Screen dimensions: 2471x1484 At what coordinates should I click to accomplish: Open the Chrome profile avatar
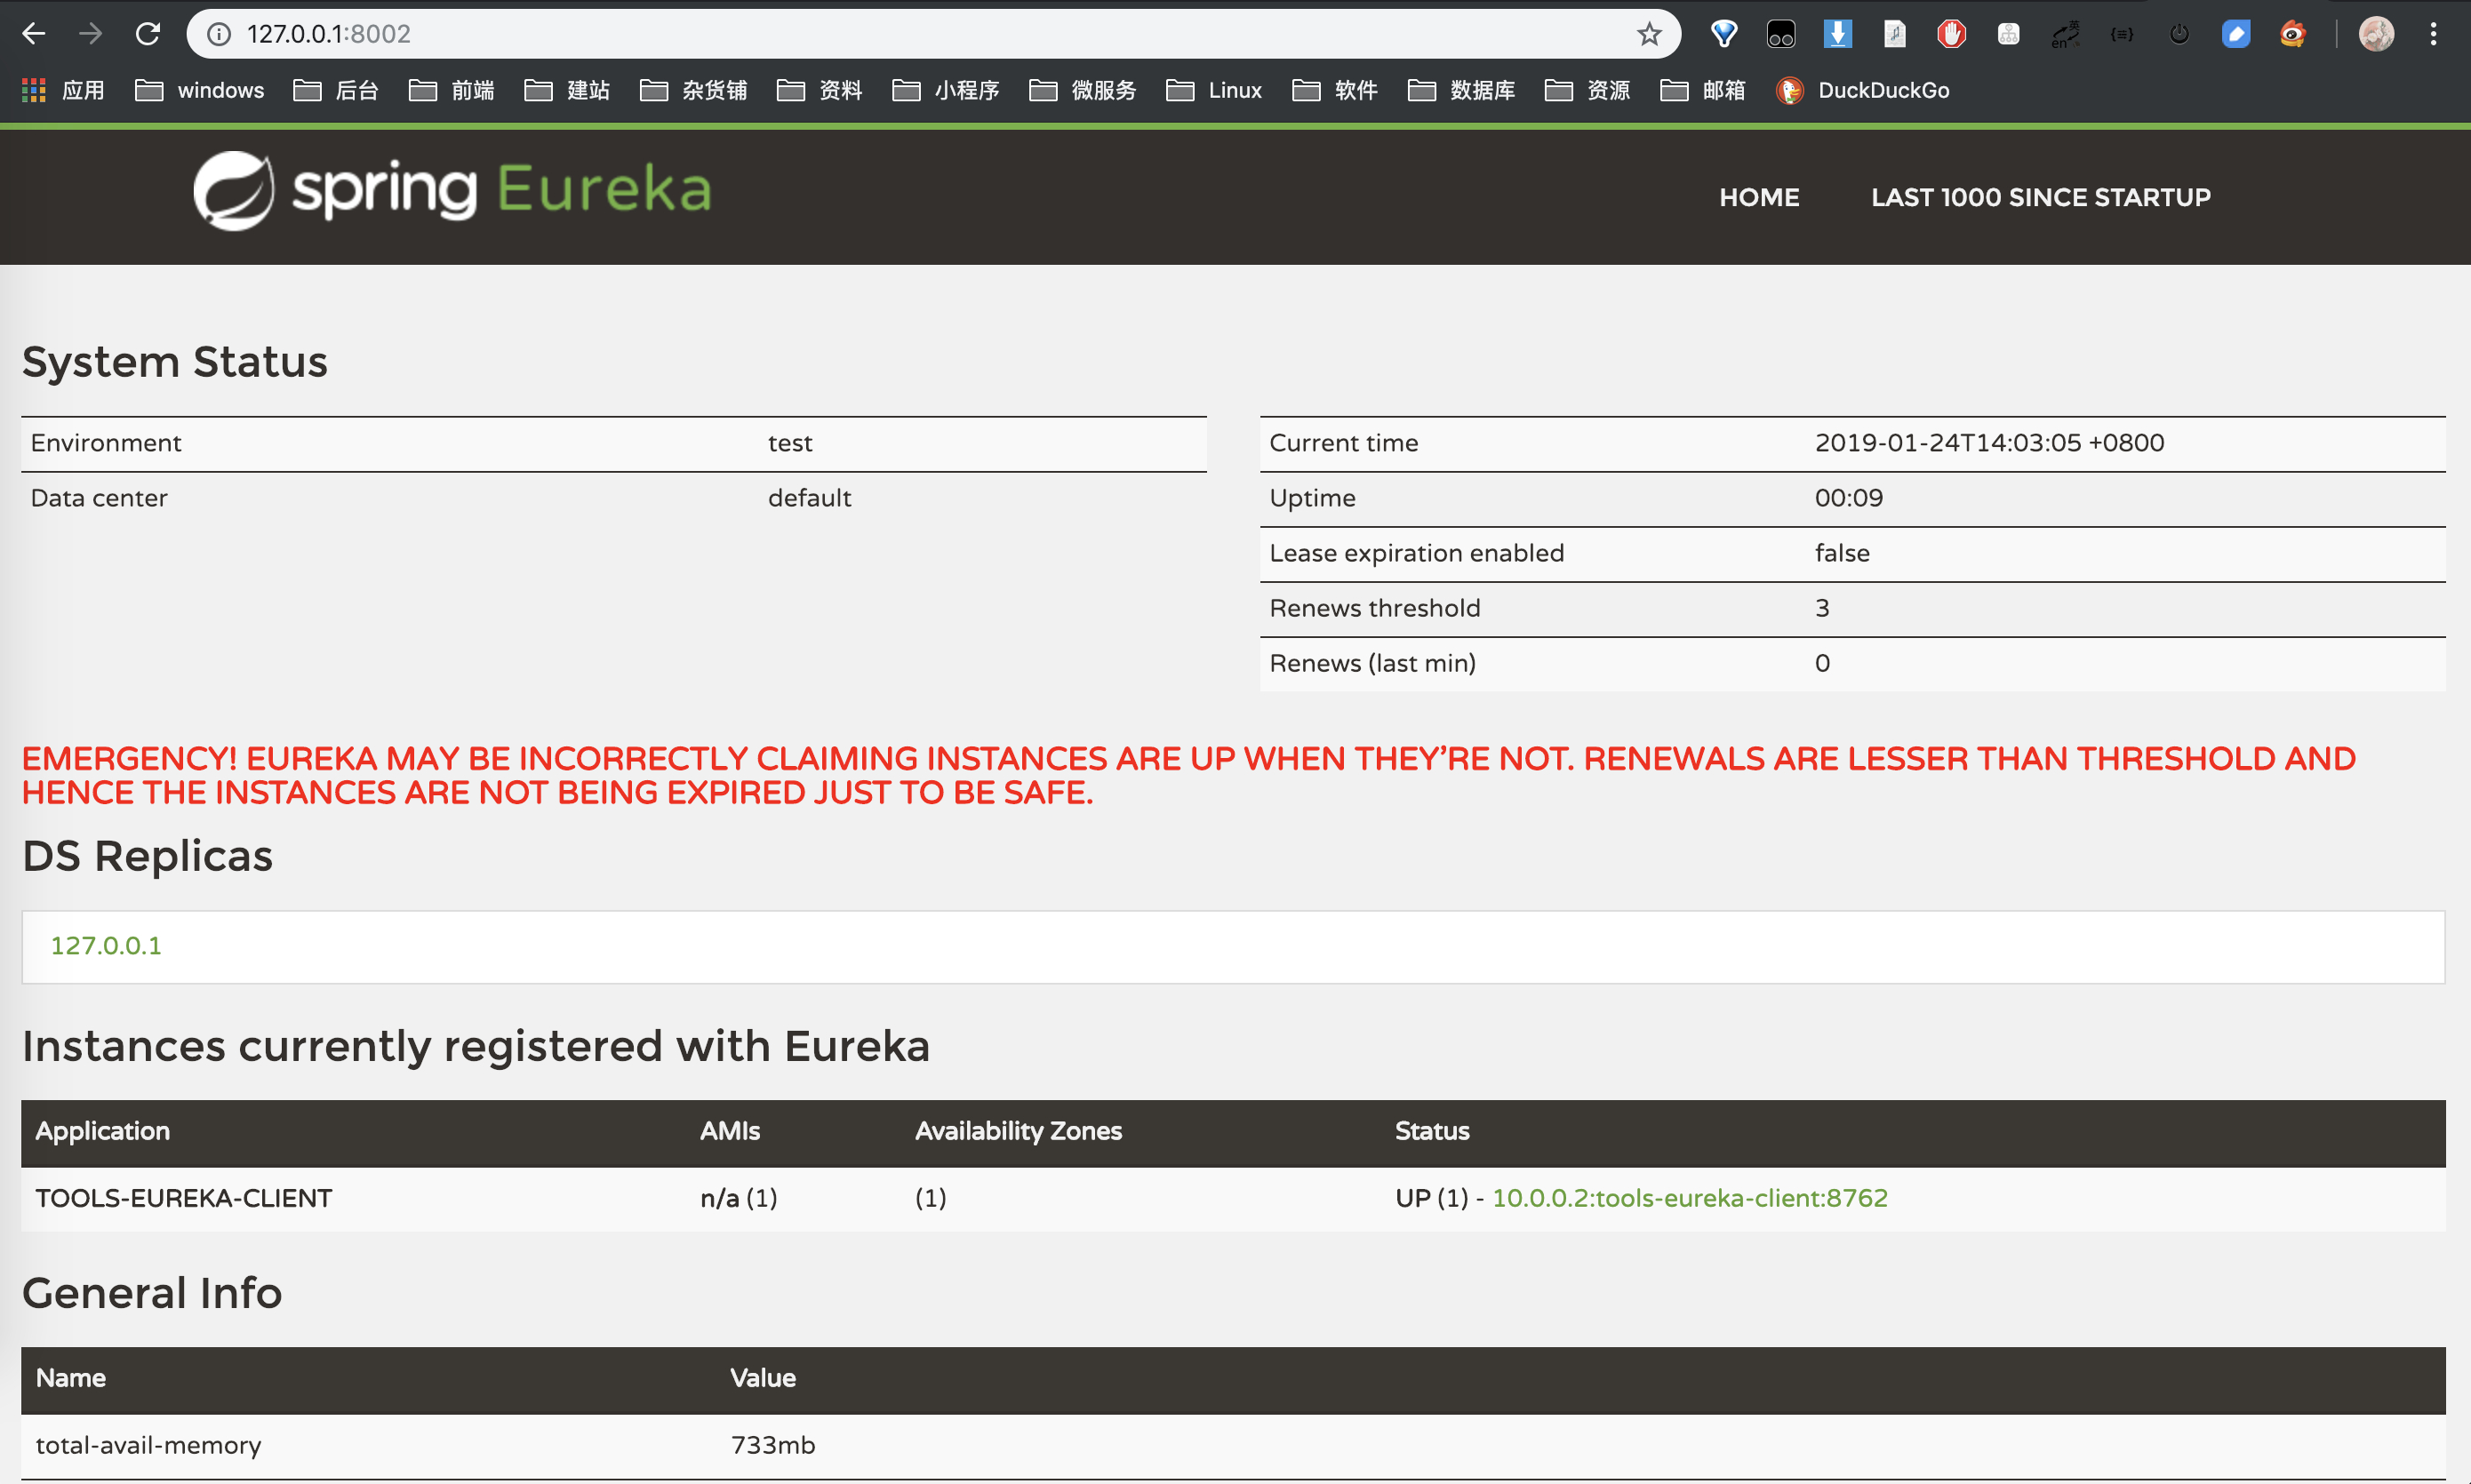pos(2376,34)
